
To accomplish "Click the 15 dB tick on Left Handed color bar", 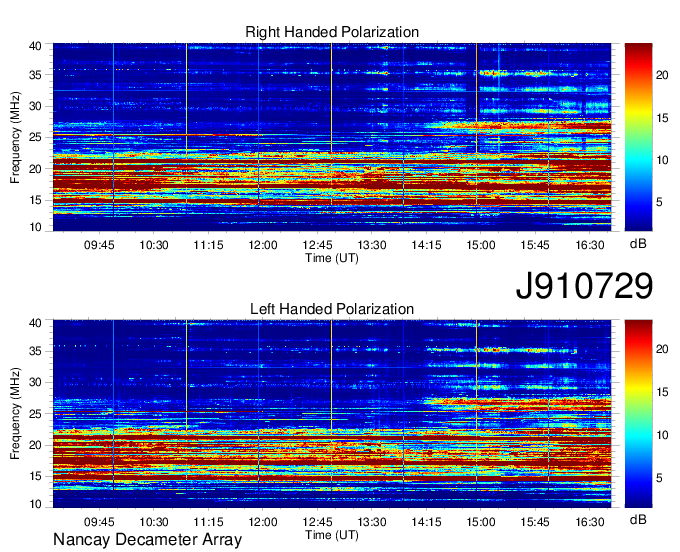I will click(662, 392).
